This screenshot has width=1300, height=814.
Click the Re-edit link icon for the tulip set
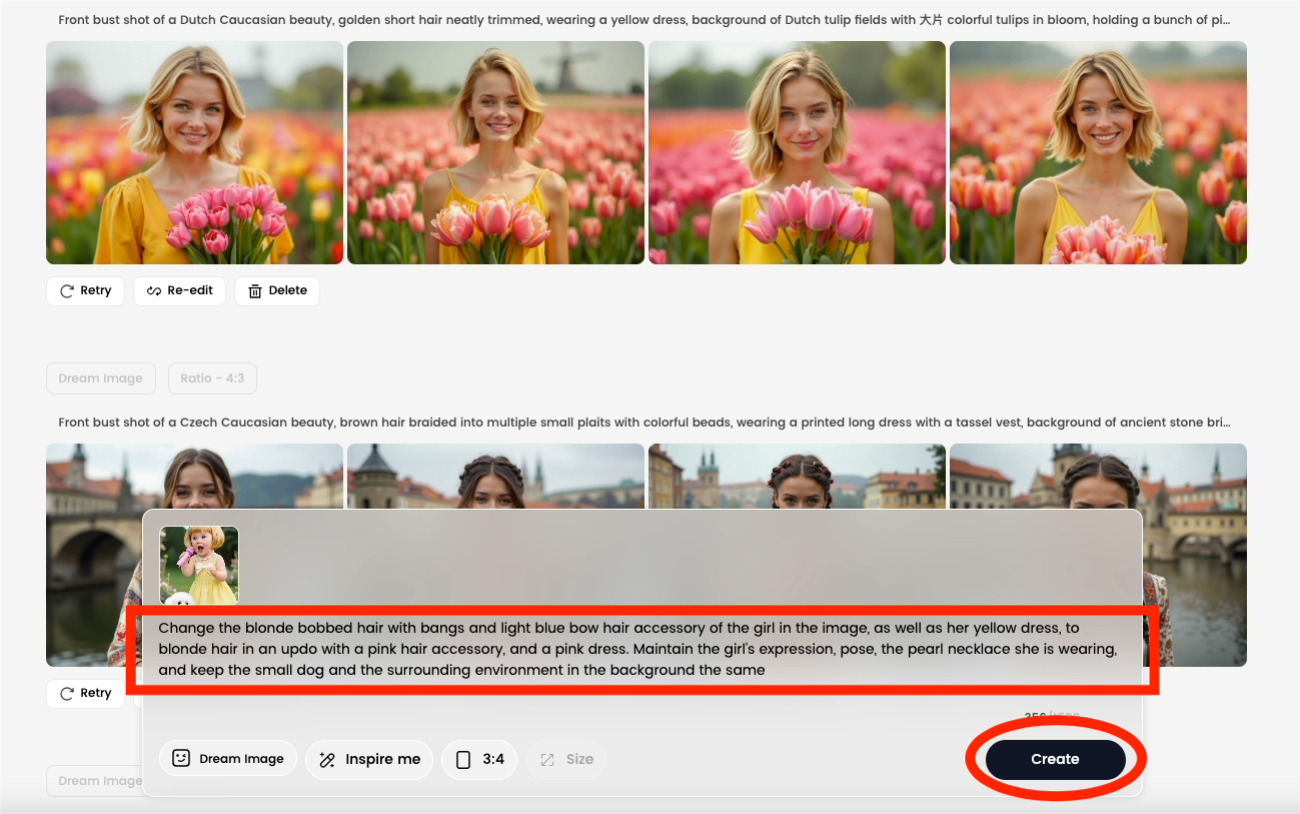[x=154, y=291]
